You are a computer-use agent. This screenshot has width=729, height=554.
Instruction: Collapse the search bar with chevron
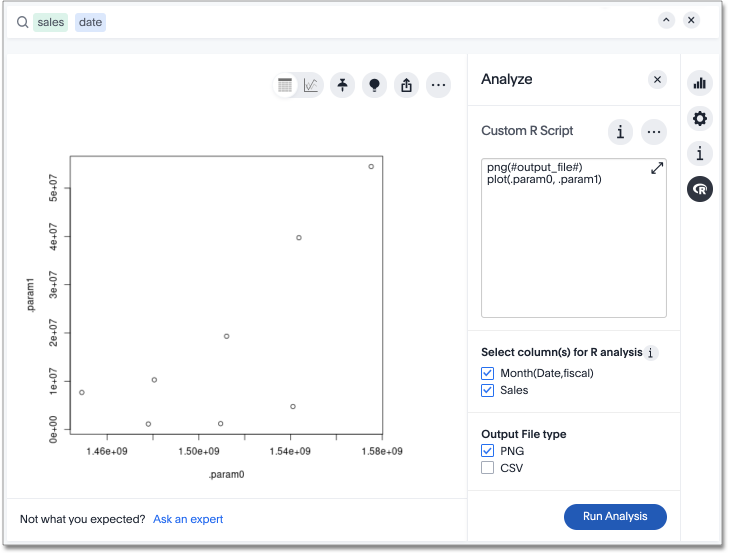666,21
